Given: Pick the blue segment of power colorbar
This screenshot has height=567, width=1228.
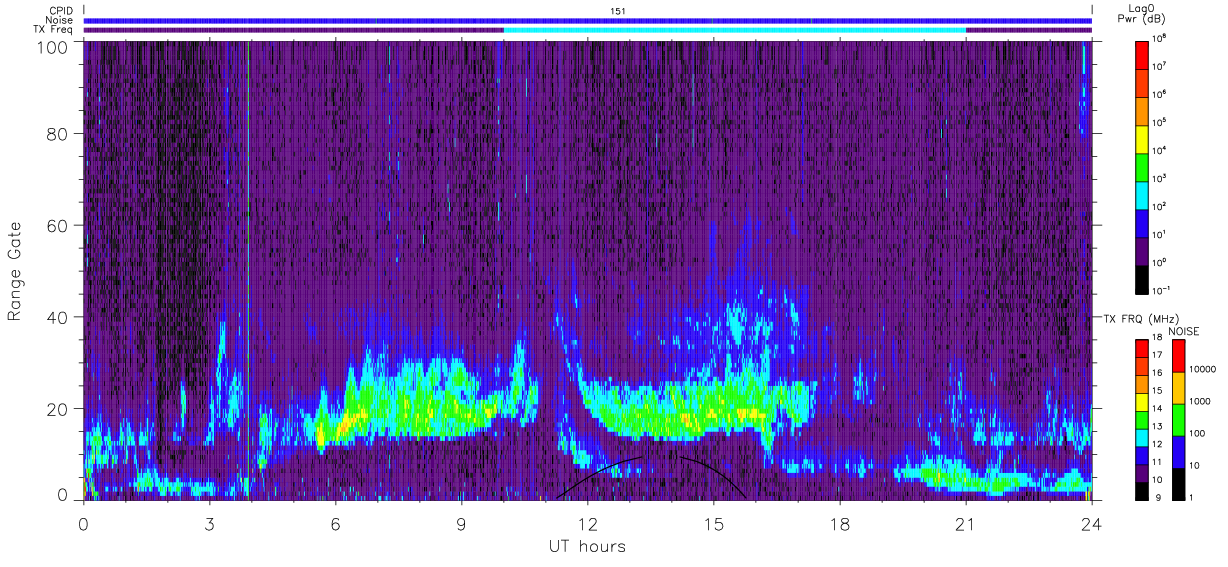Looking at the screenshot, I should pyautogui.click(x=1143, y=222).
